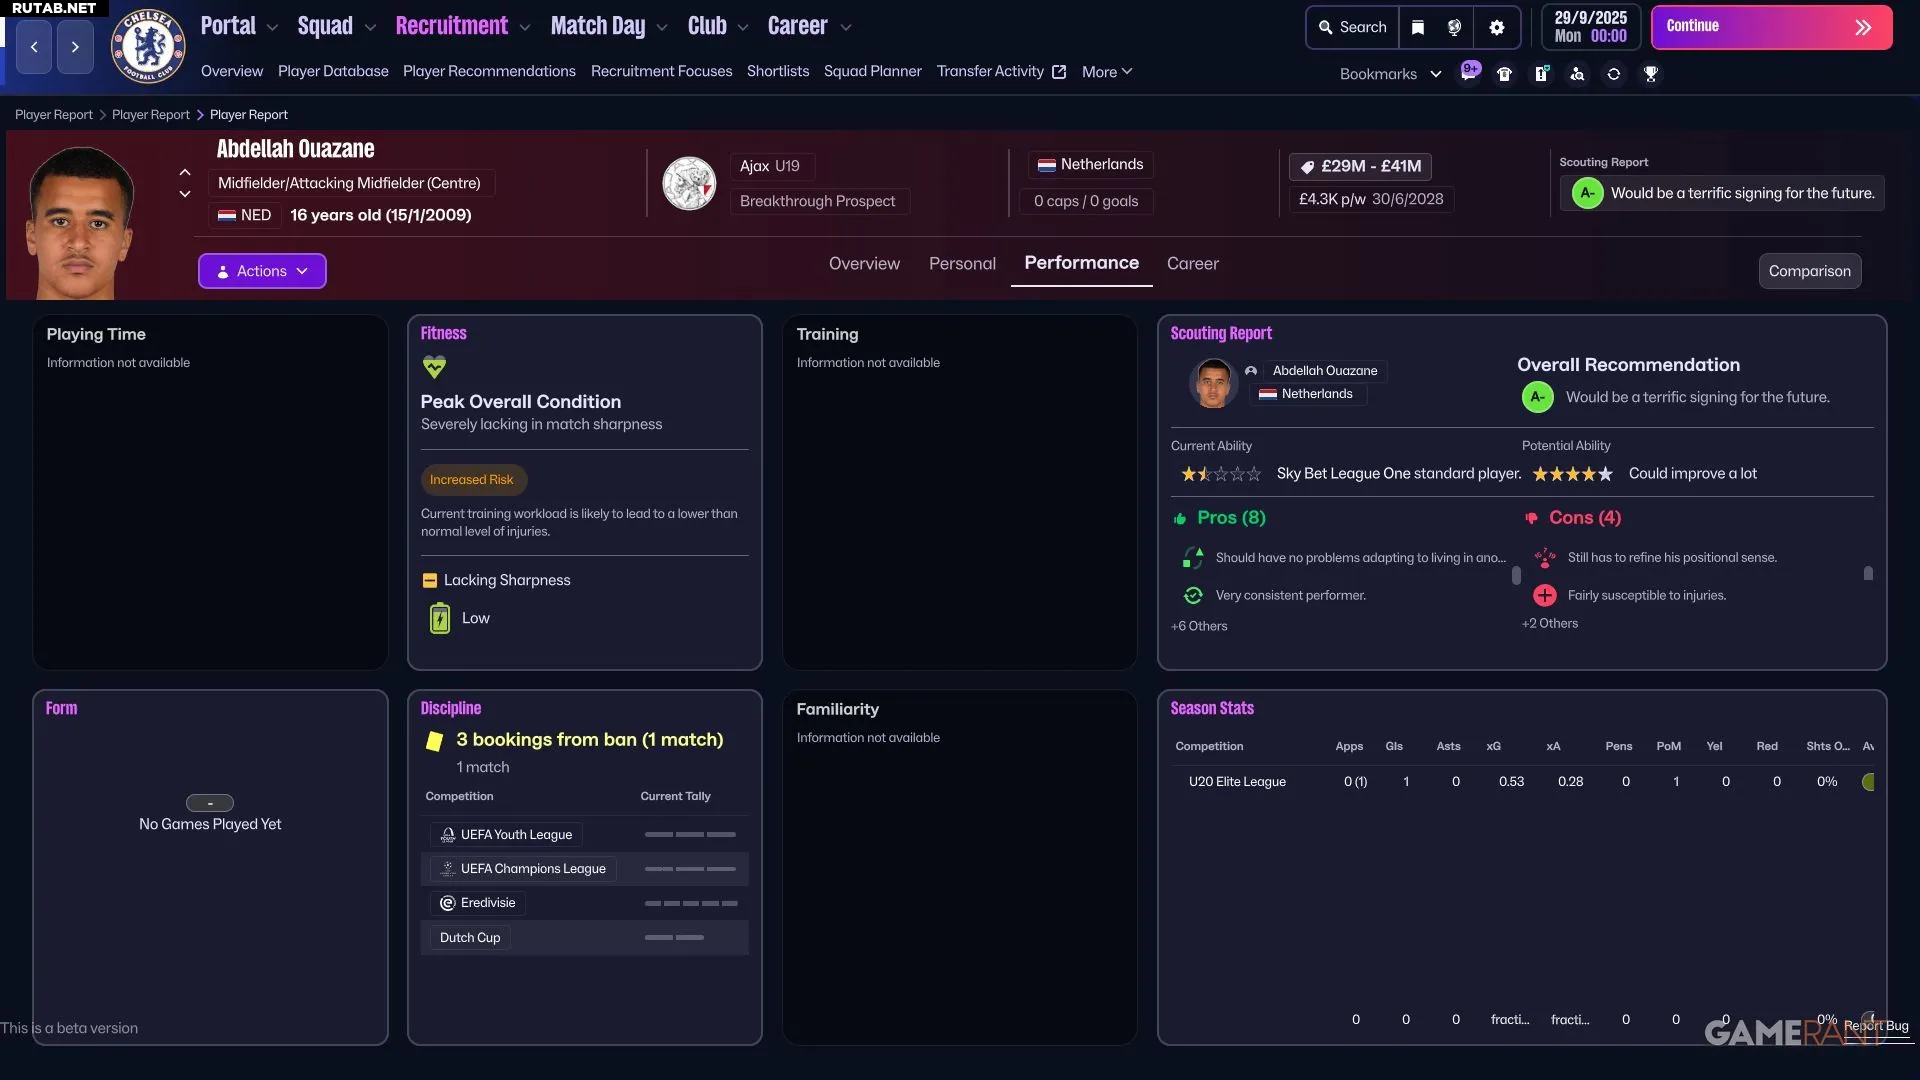This screenshot has width=1920, height=1080.
Task: Click the Cons list scrollbar handle
Action: point(1868,574)
